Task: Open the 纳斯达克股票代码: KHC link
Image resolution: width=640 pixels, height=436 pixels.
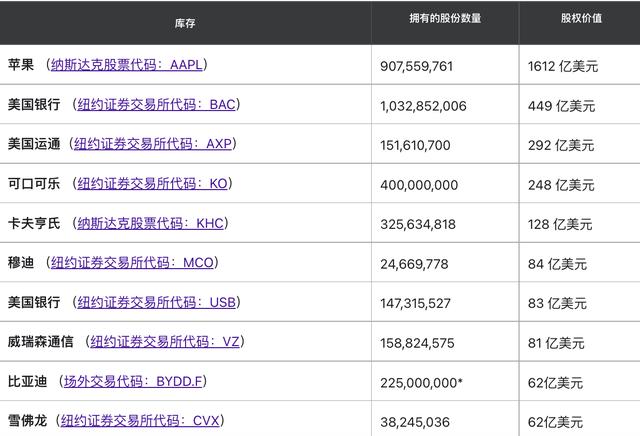Action: [x=151, y=223]
